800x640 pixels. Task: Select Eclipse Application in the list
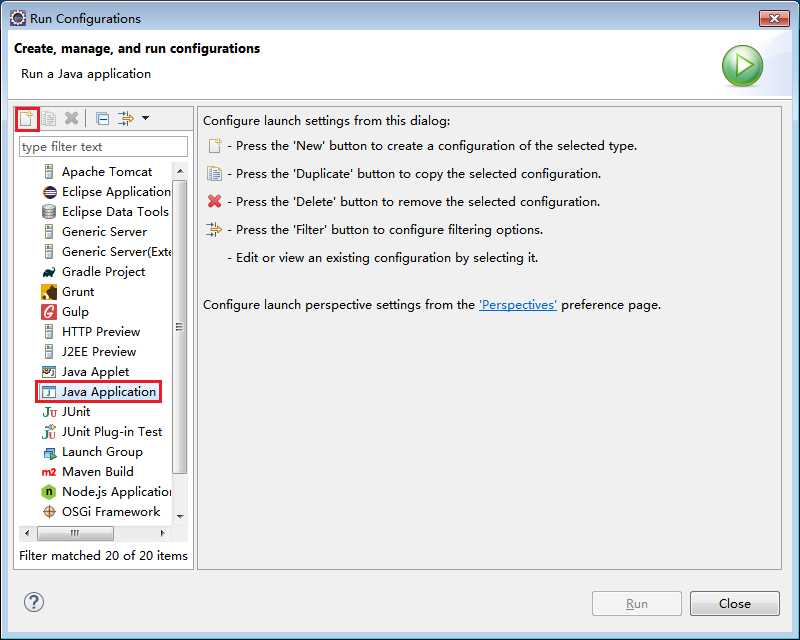[x=116, y=192]
